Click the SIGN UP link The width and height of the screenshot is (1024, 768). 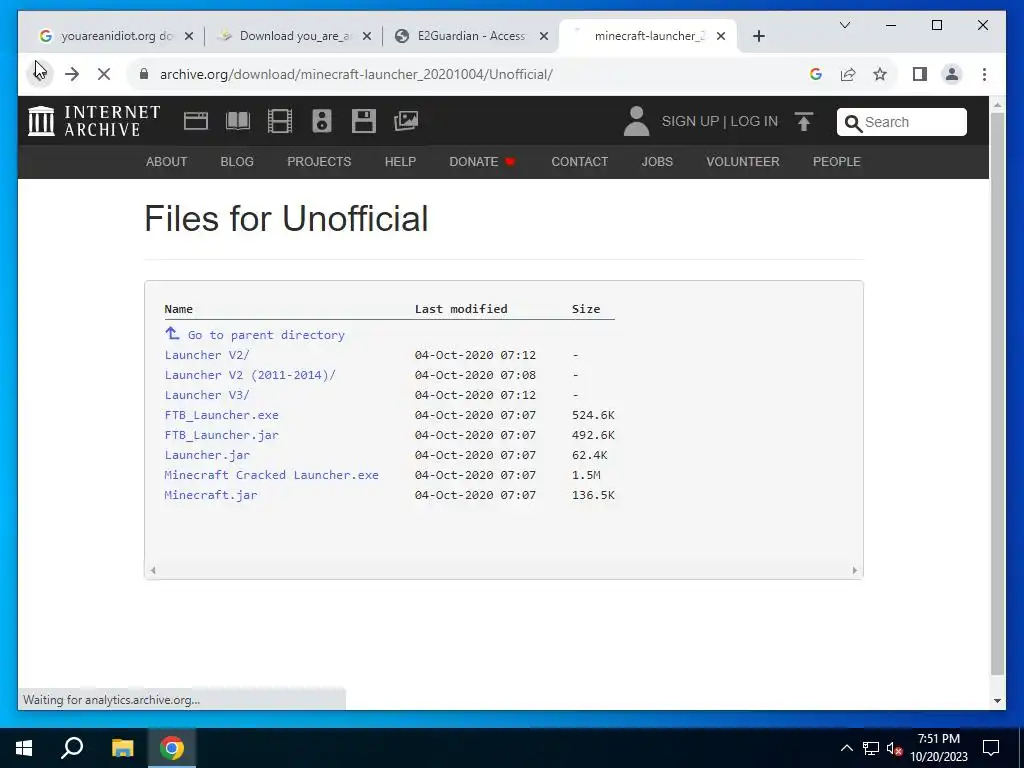click(x=690, y=121)
